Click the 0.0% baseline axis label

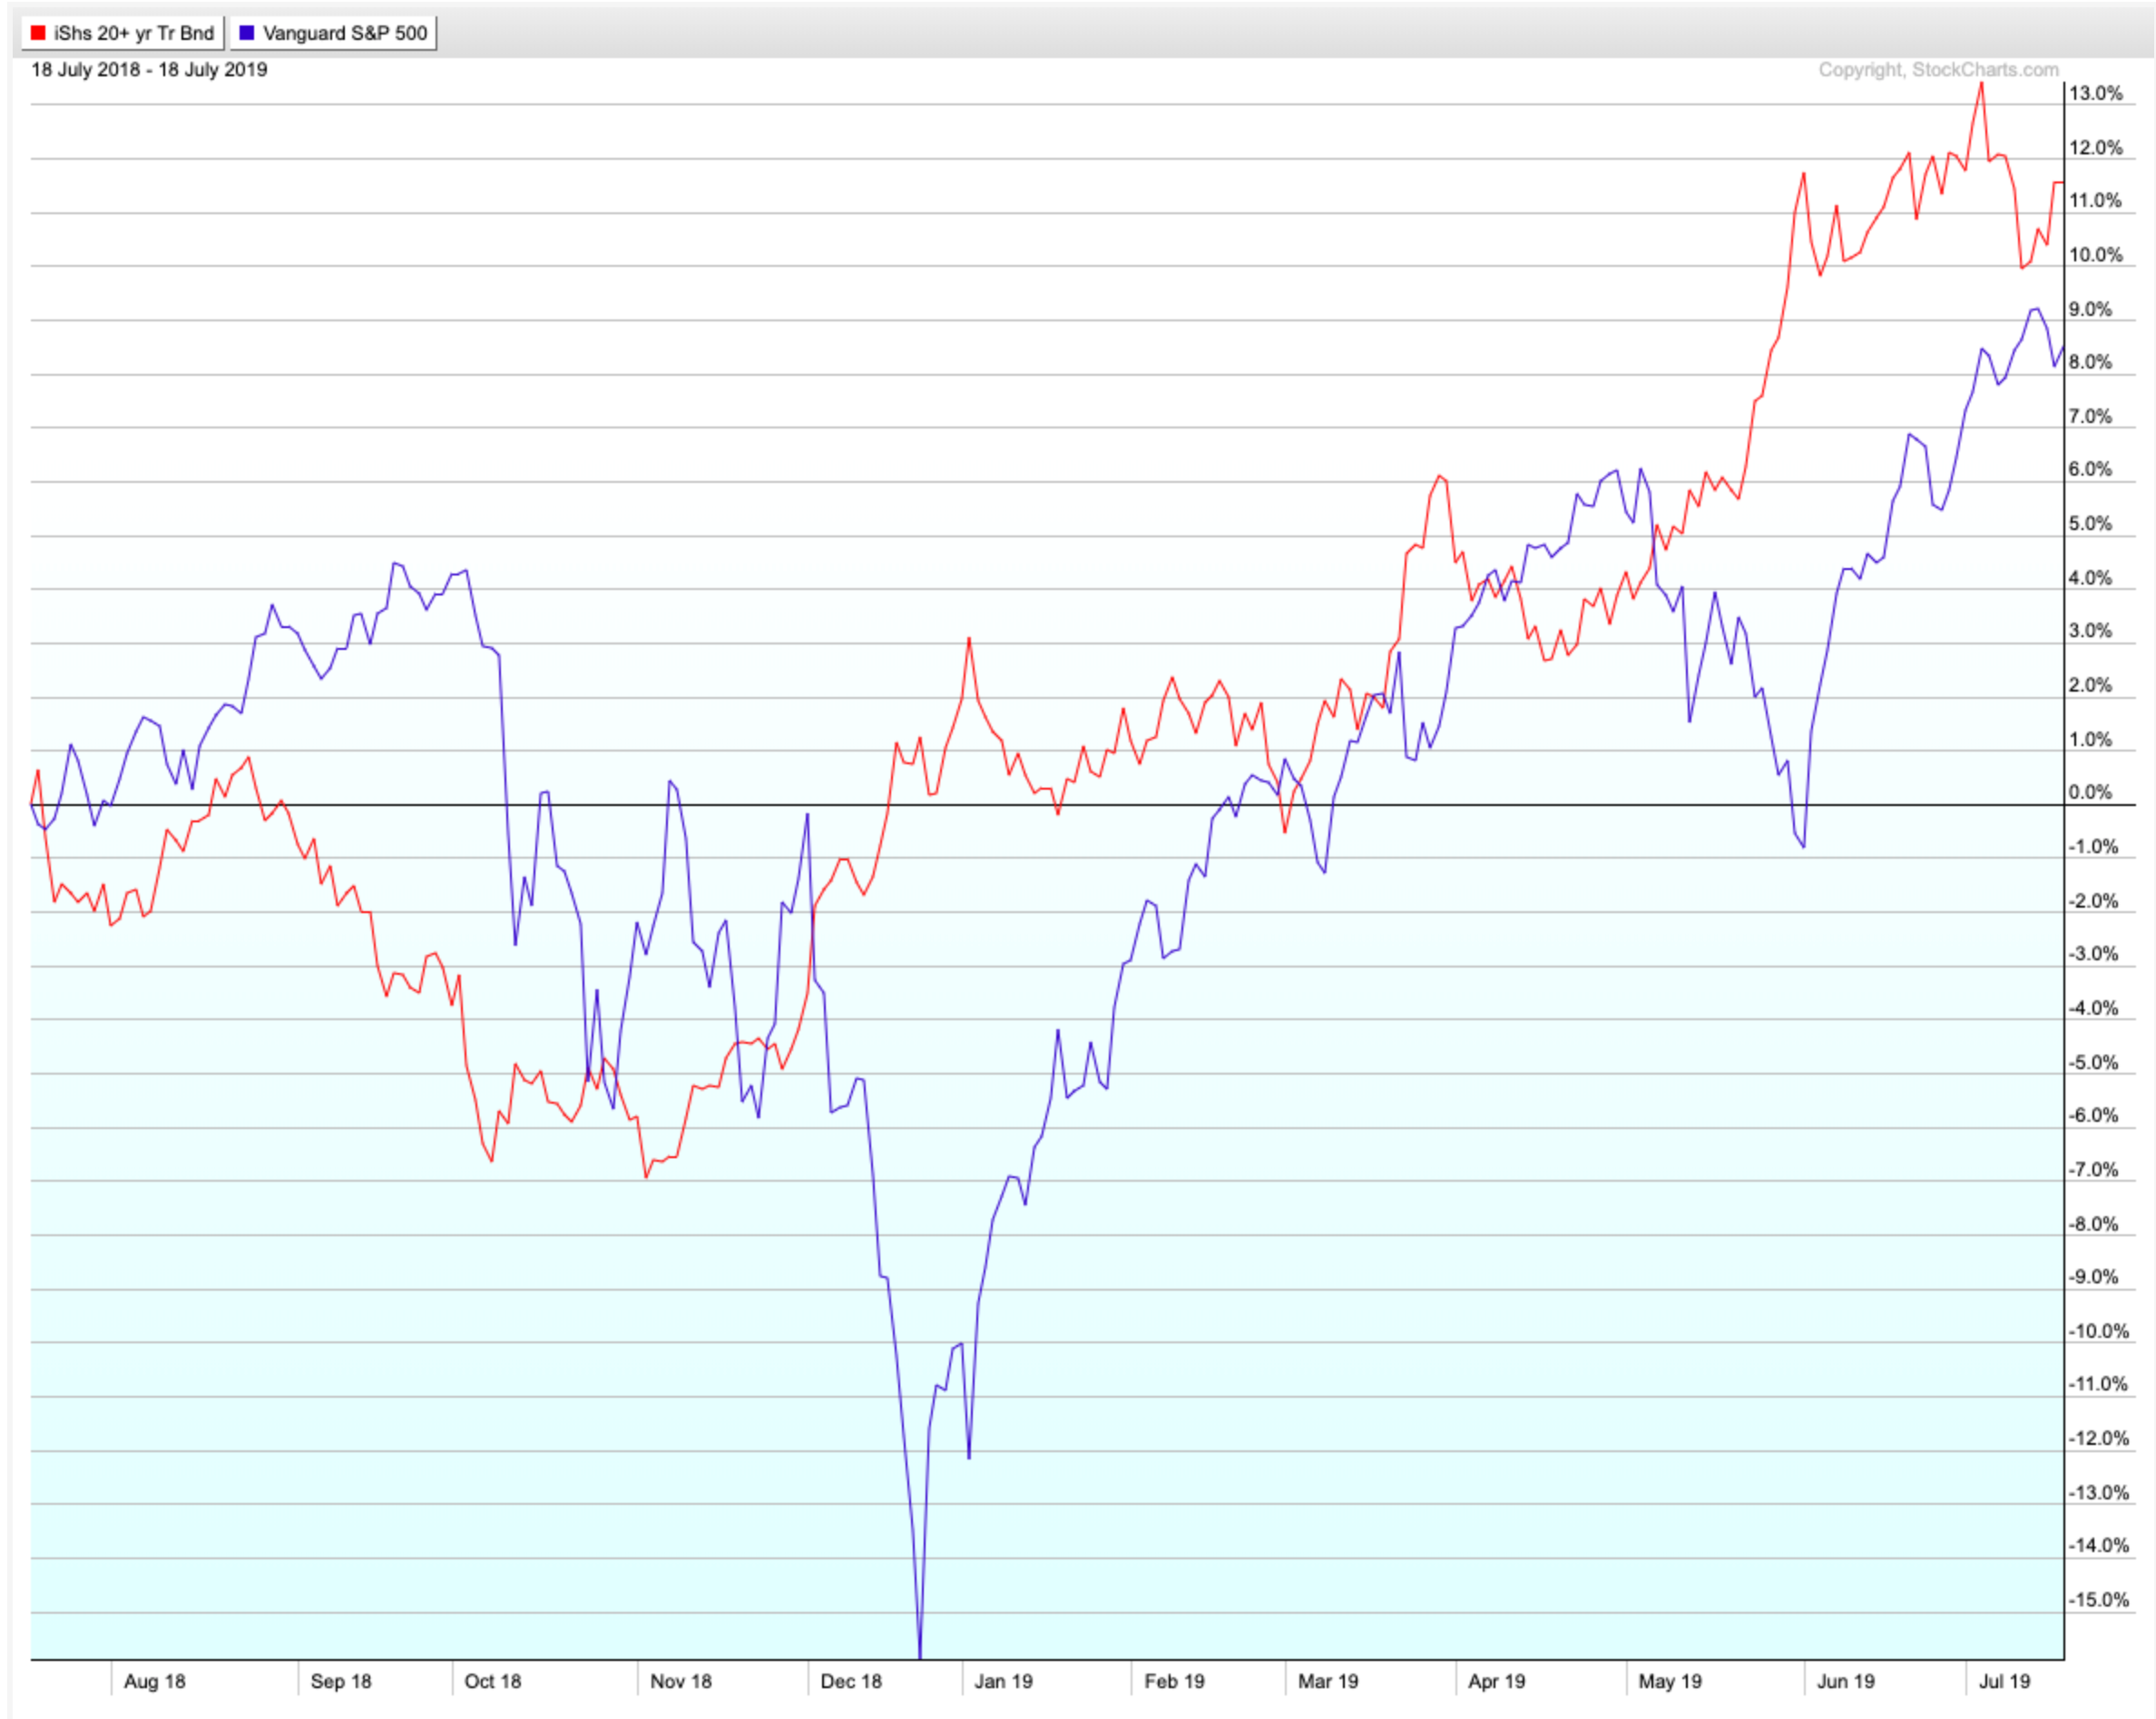click(2090, 793)
